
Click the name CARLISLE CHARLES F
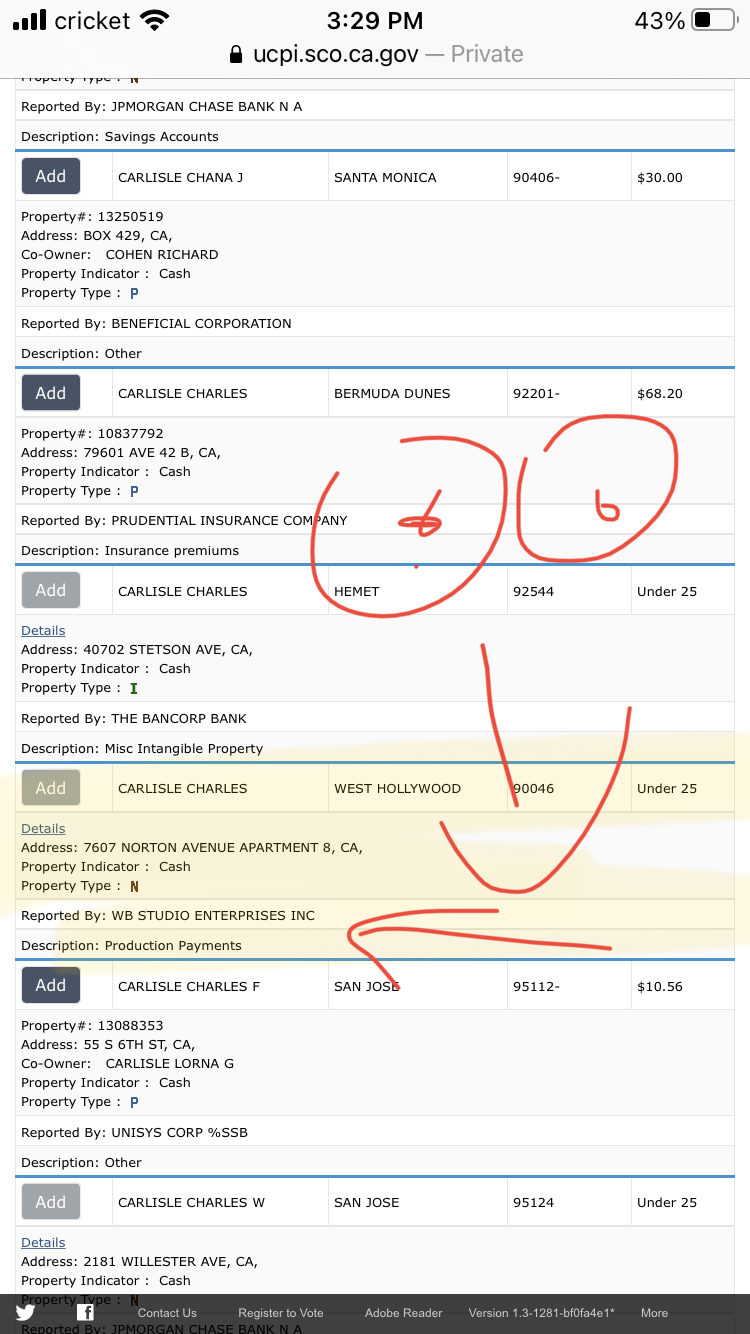point(189,987)
